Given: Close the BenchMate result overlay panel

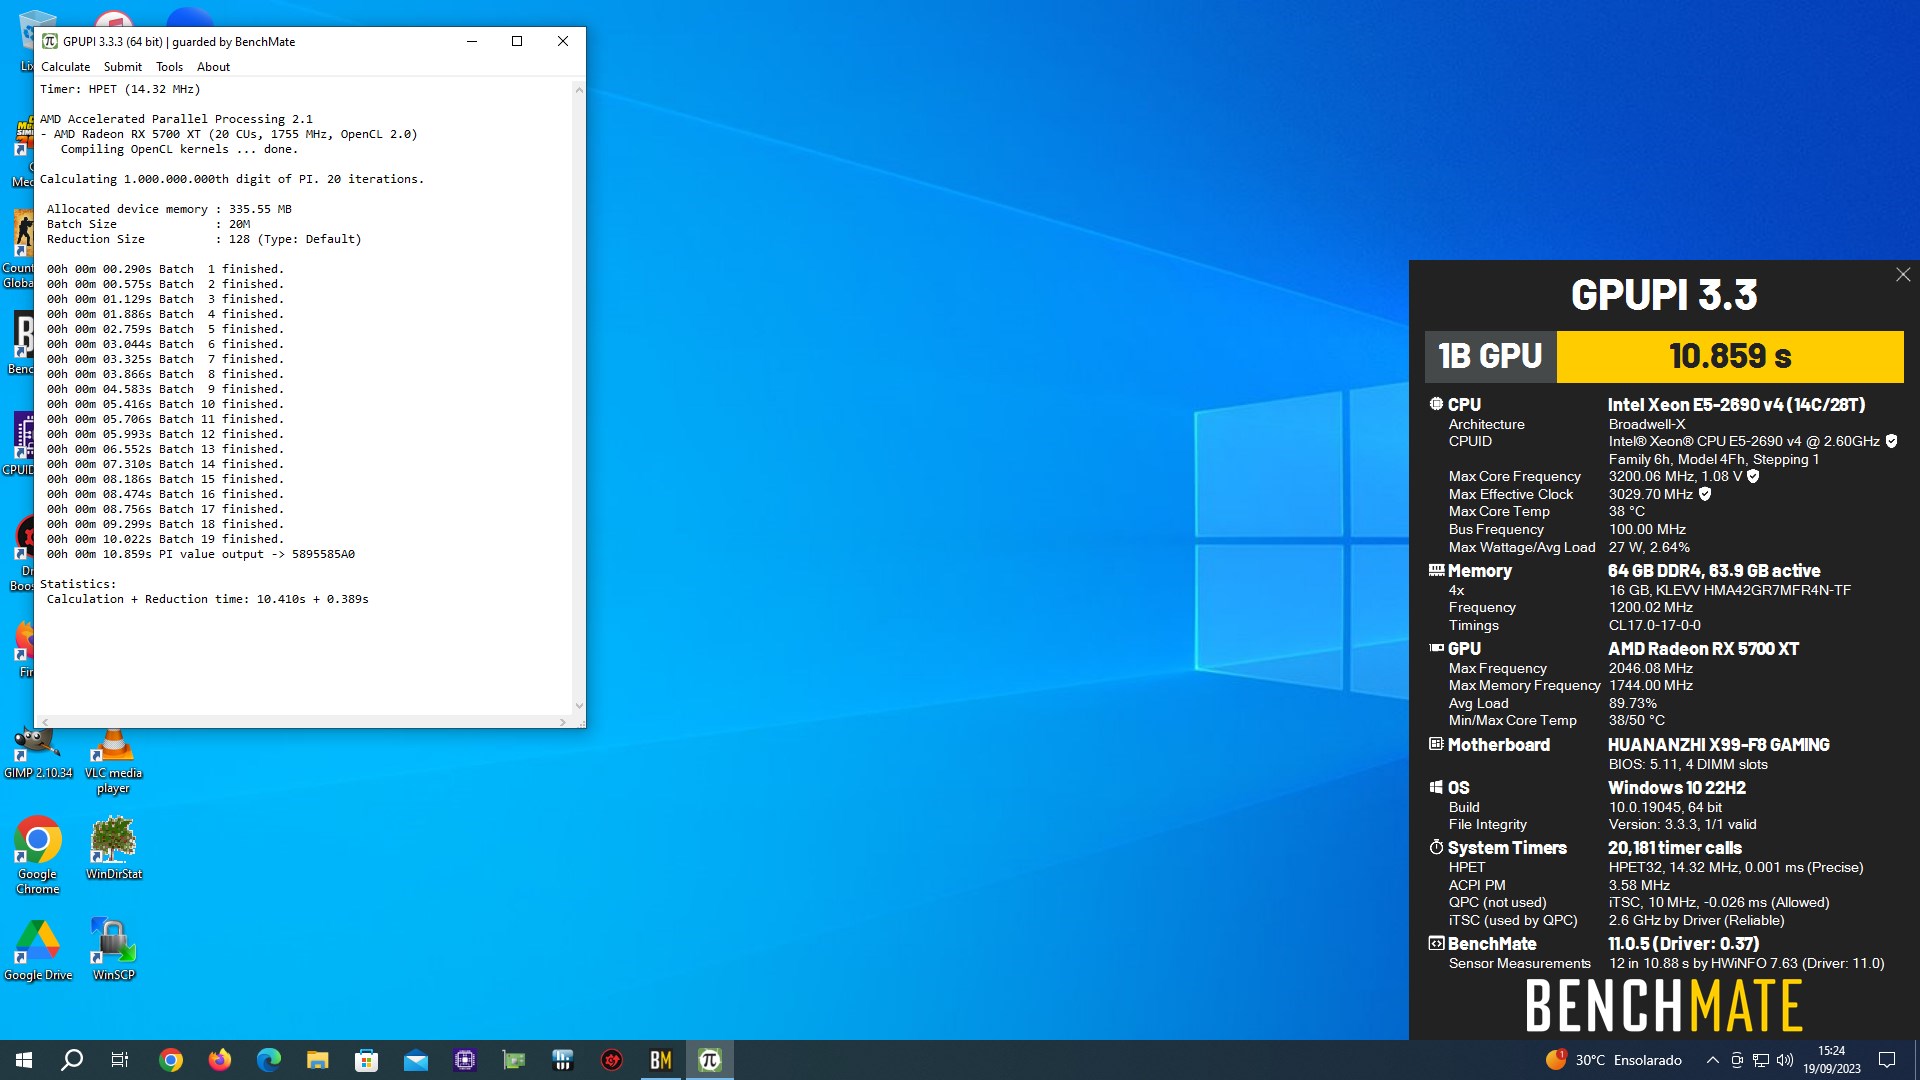Looking at the screenshot, I should click(x=1903, y=275).
